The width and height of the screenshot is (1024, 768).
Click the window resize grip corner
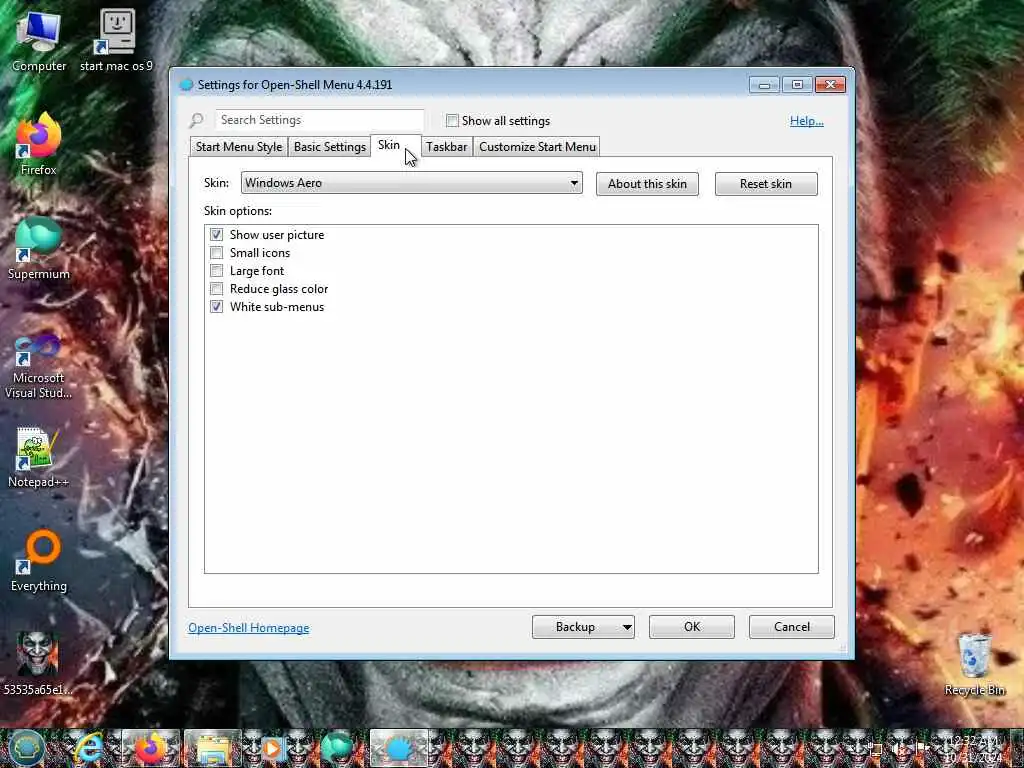pyautogui.click(x=842, y=648)
